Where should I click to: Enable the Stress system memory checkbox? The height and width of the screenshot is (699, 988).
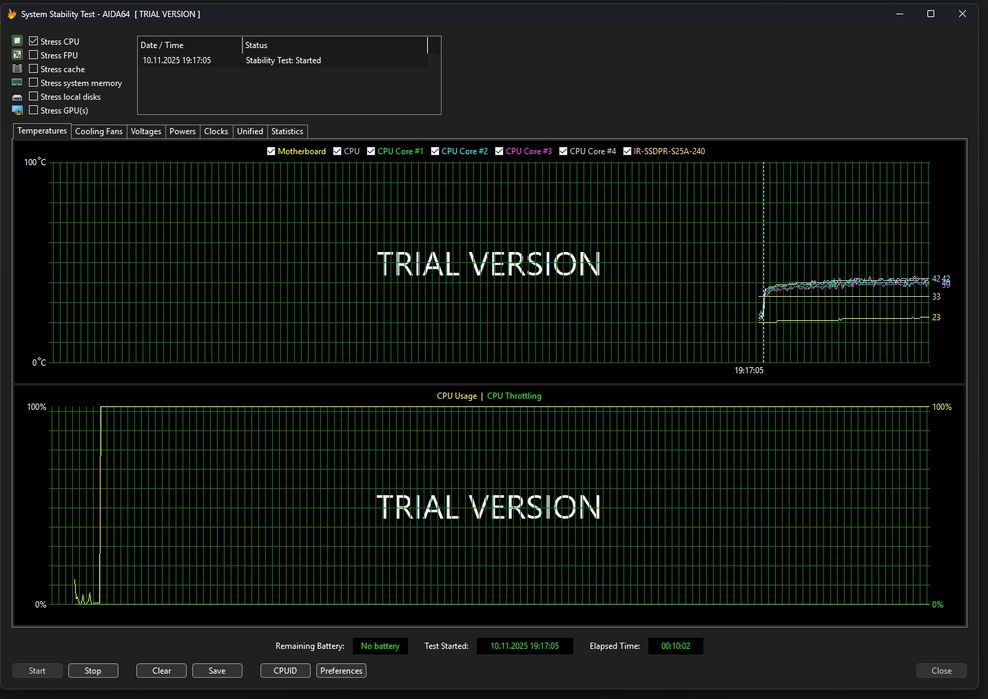click(34, 83)
